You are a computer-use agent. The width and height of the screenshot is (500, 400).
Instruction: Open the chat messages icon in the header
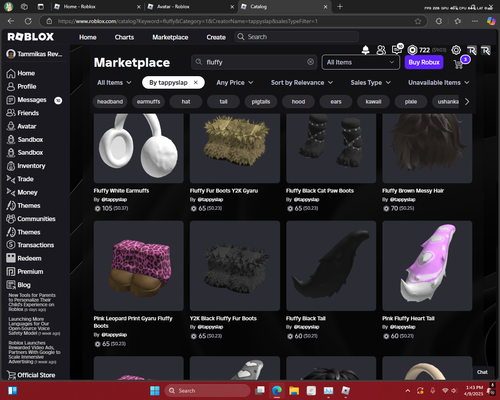pyautogui.click(x=397, y=50)
